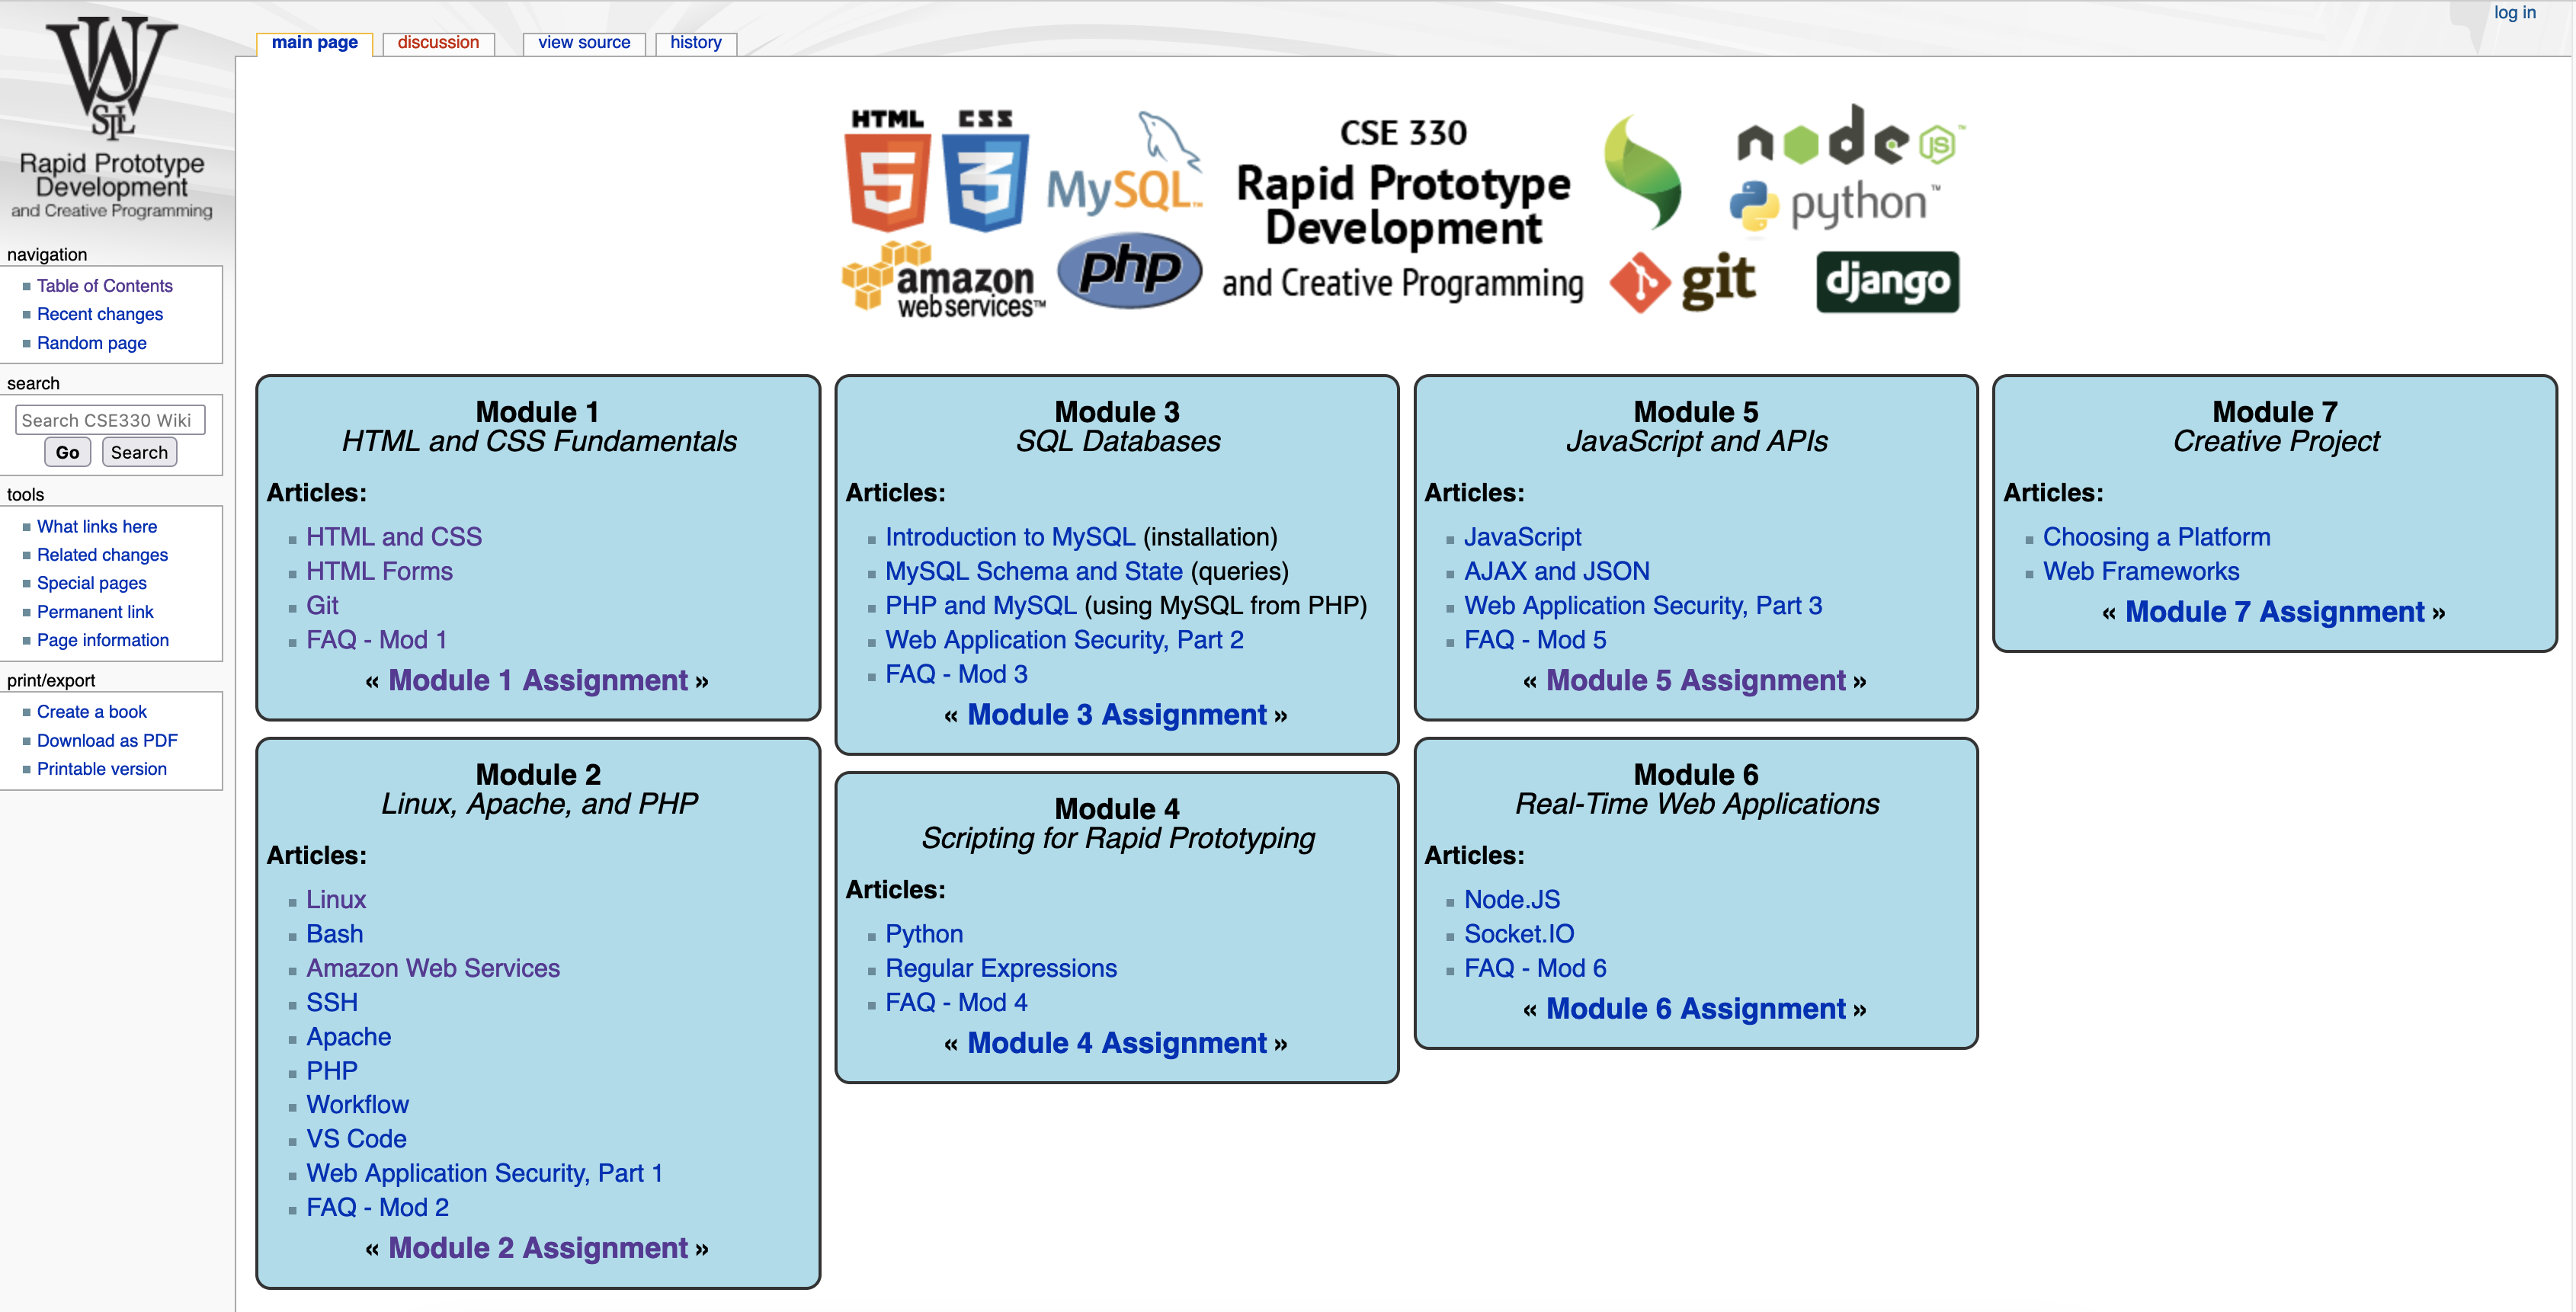Open the SSH article
The width and height of the screenshot is (2576, 1312).
pyautogui.click(x=332, y=1002)
